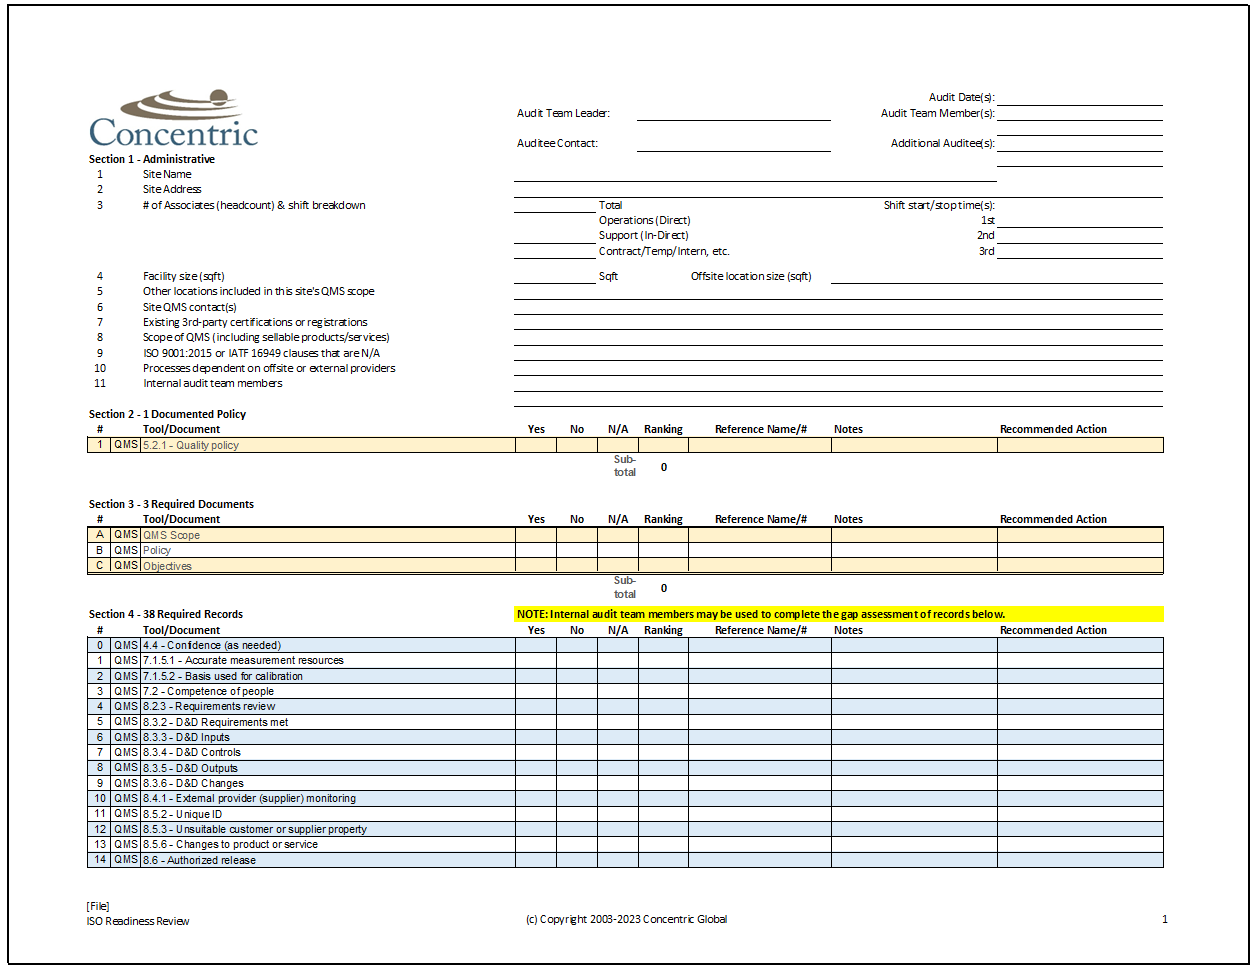
Task: Click the 'Section 3 - 3 Required Documents' heading
Action: tap(171, 504)
